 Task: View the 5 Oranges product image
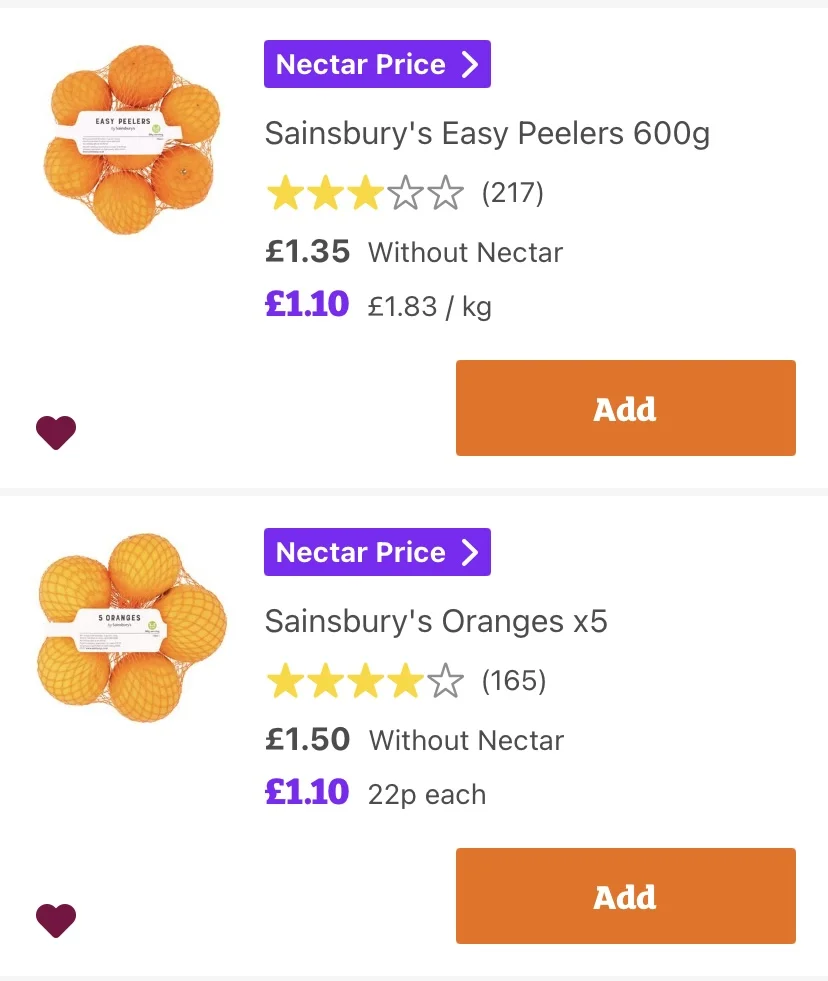pyautogui.click(x=131, y=627)
